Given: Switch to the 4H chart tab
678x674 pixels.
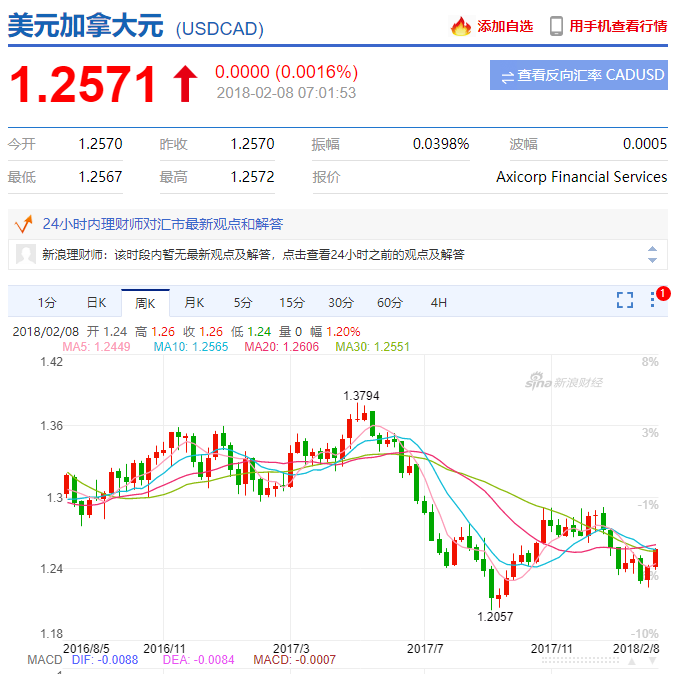Looking at the screenshot, I should coord(438,303).
